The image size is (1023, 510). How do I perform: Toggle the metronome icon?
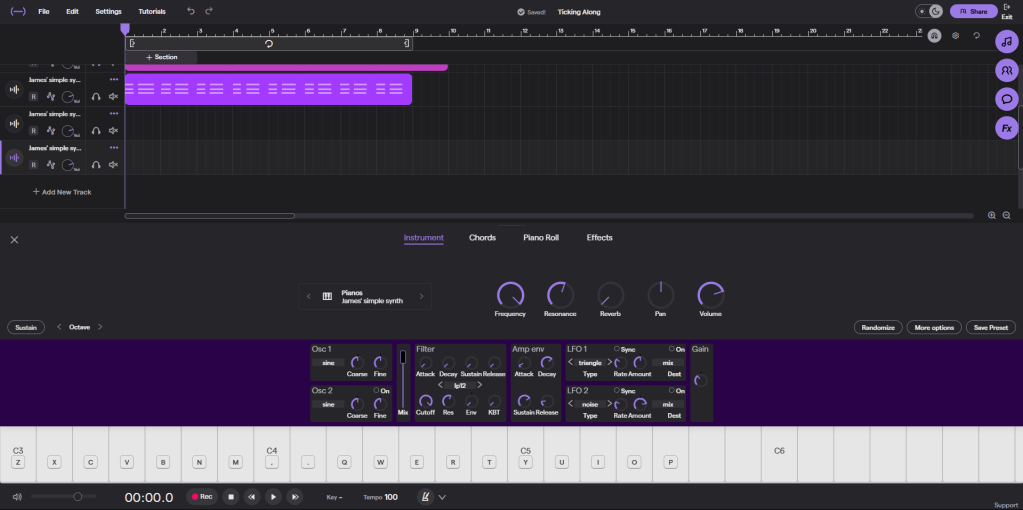pyautogui.click(x=425, y=497)
